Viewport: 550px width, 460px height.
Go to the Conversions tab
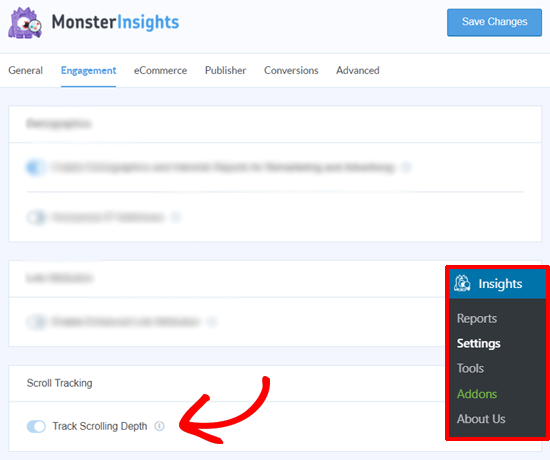291,71
